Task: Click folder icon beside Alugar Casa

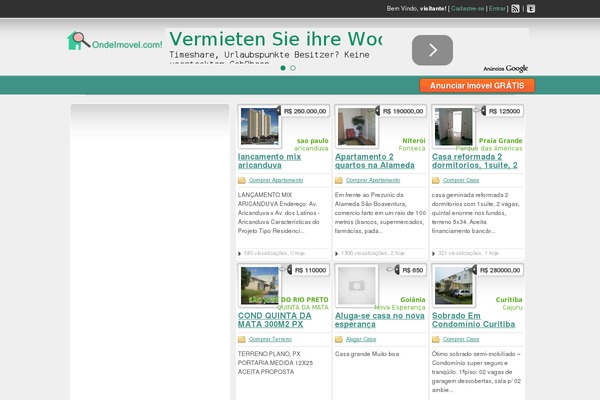Action: 339,339
